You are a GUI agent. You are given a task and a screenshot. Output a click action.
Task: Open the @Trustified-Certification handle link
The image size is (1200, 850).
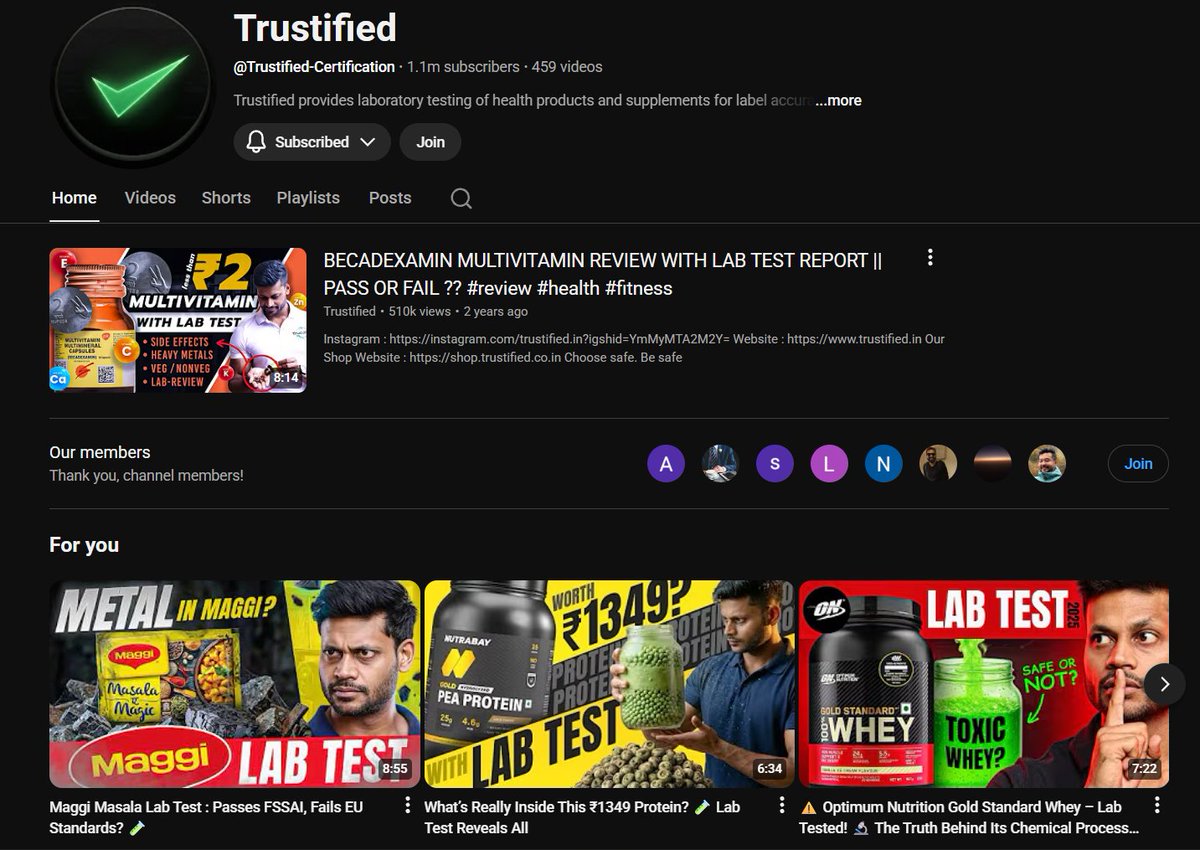pyautogui.click(x=314, y=67)
